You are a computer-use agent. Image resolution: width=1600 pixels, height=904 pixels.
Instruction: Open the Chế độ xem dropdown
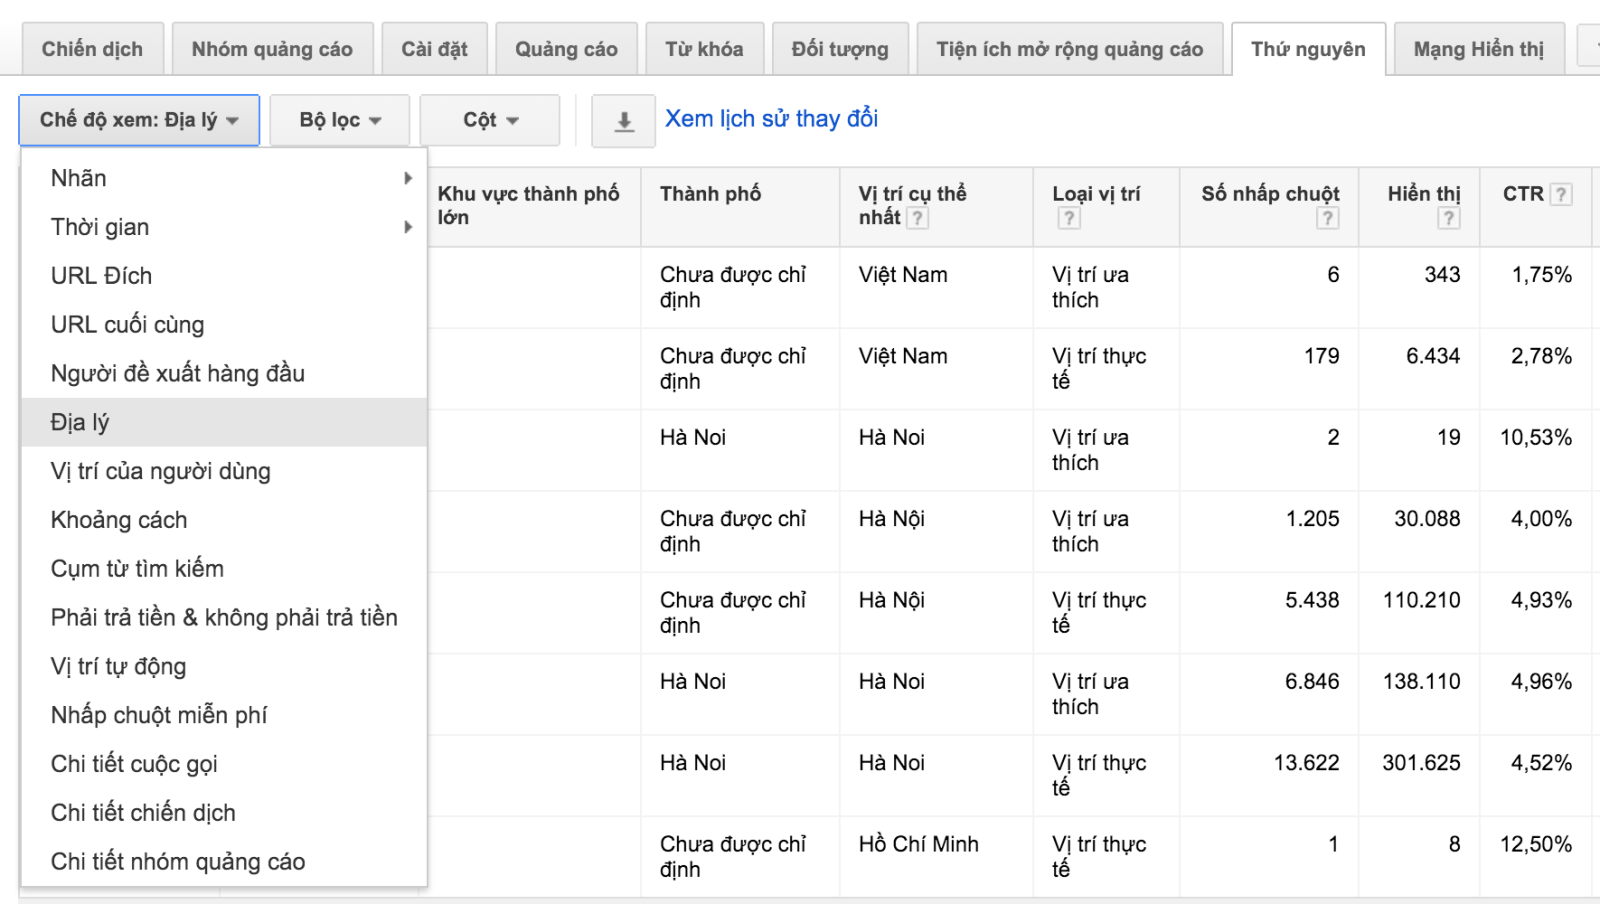(139, 120)
